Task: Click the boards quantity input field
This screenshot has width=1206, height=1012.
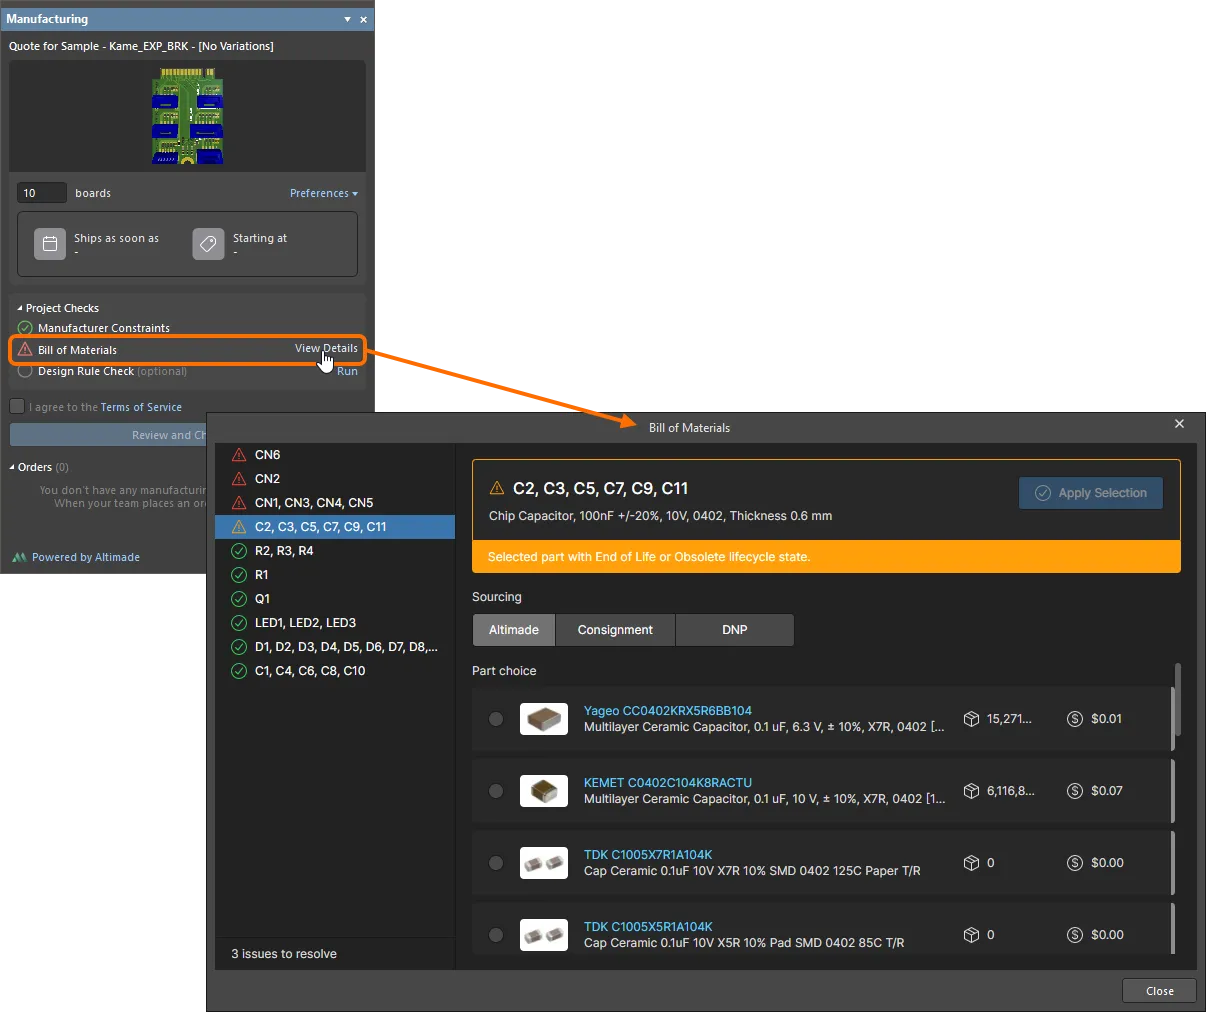Action: pos(40,192)
